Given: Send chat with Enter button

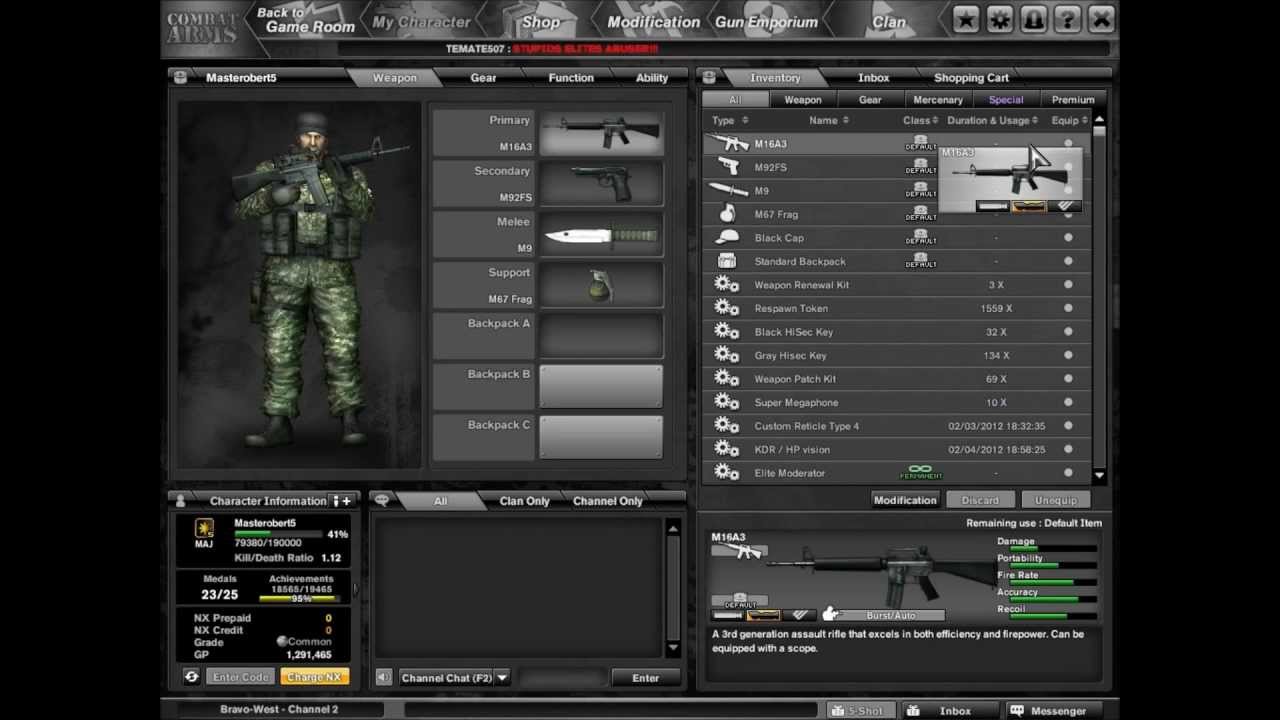Looking at the screenshot, I should tap(645, 678).
